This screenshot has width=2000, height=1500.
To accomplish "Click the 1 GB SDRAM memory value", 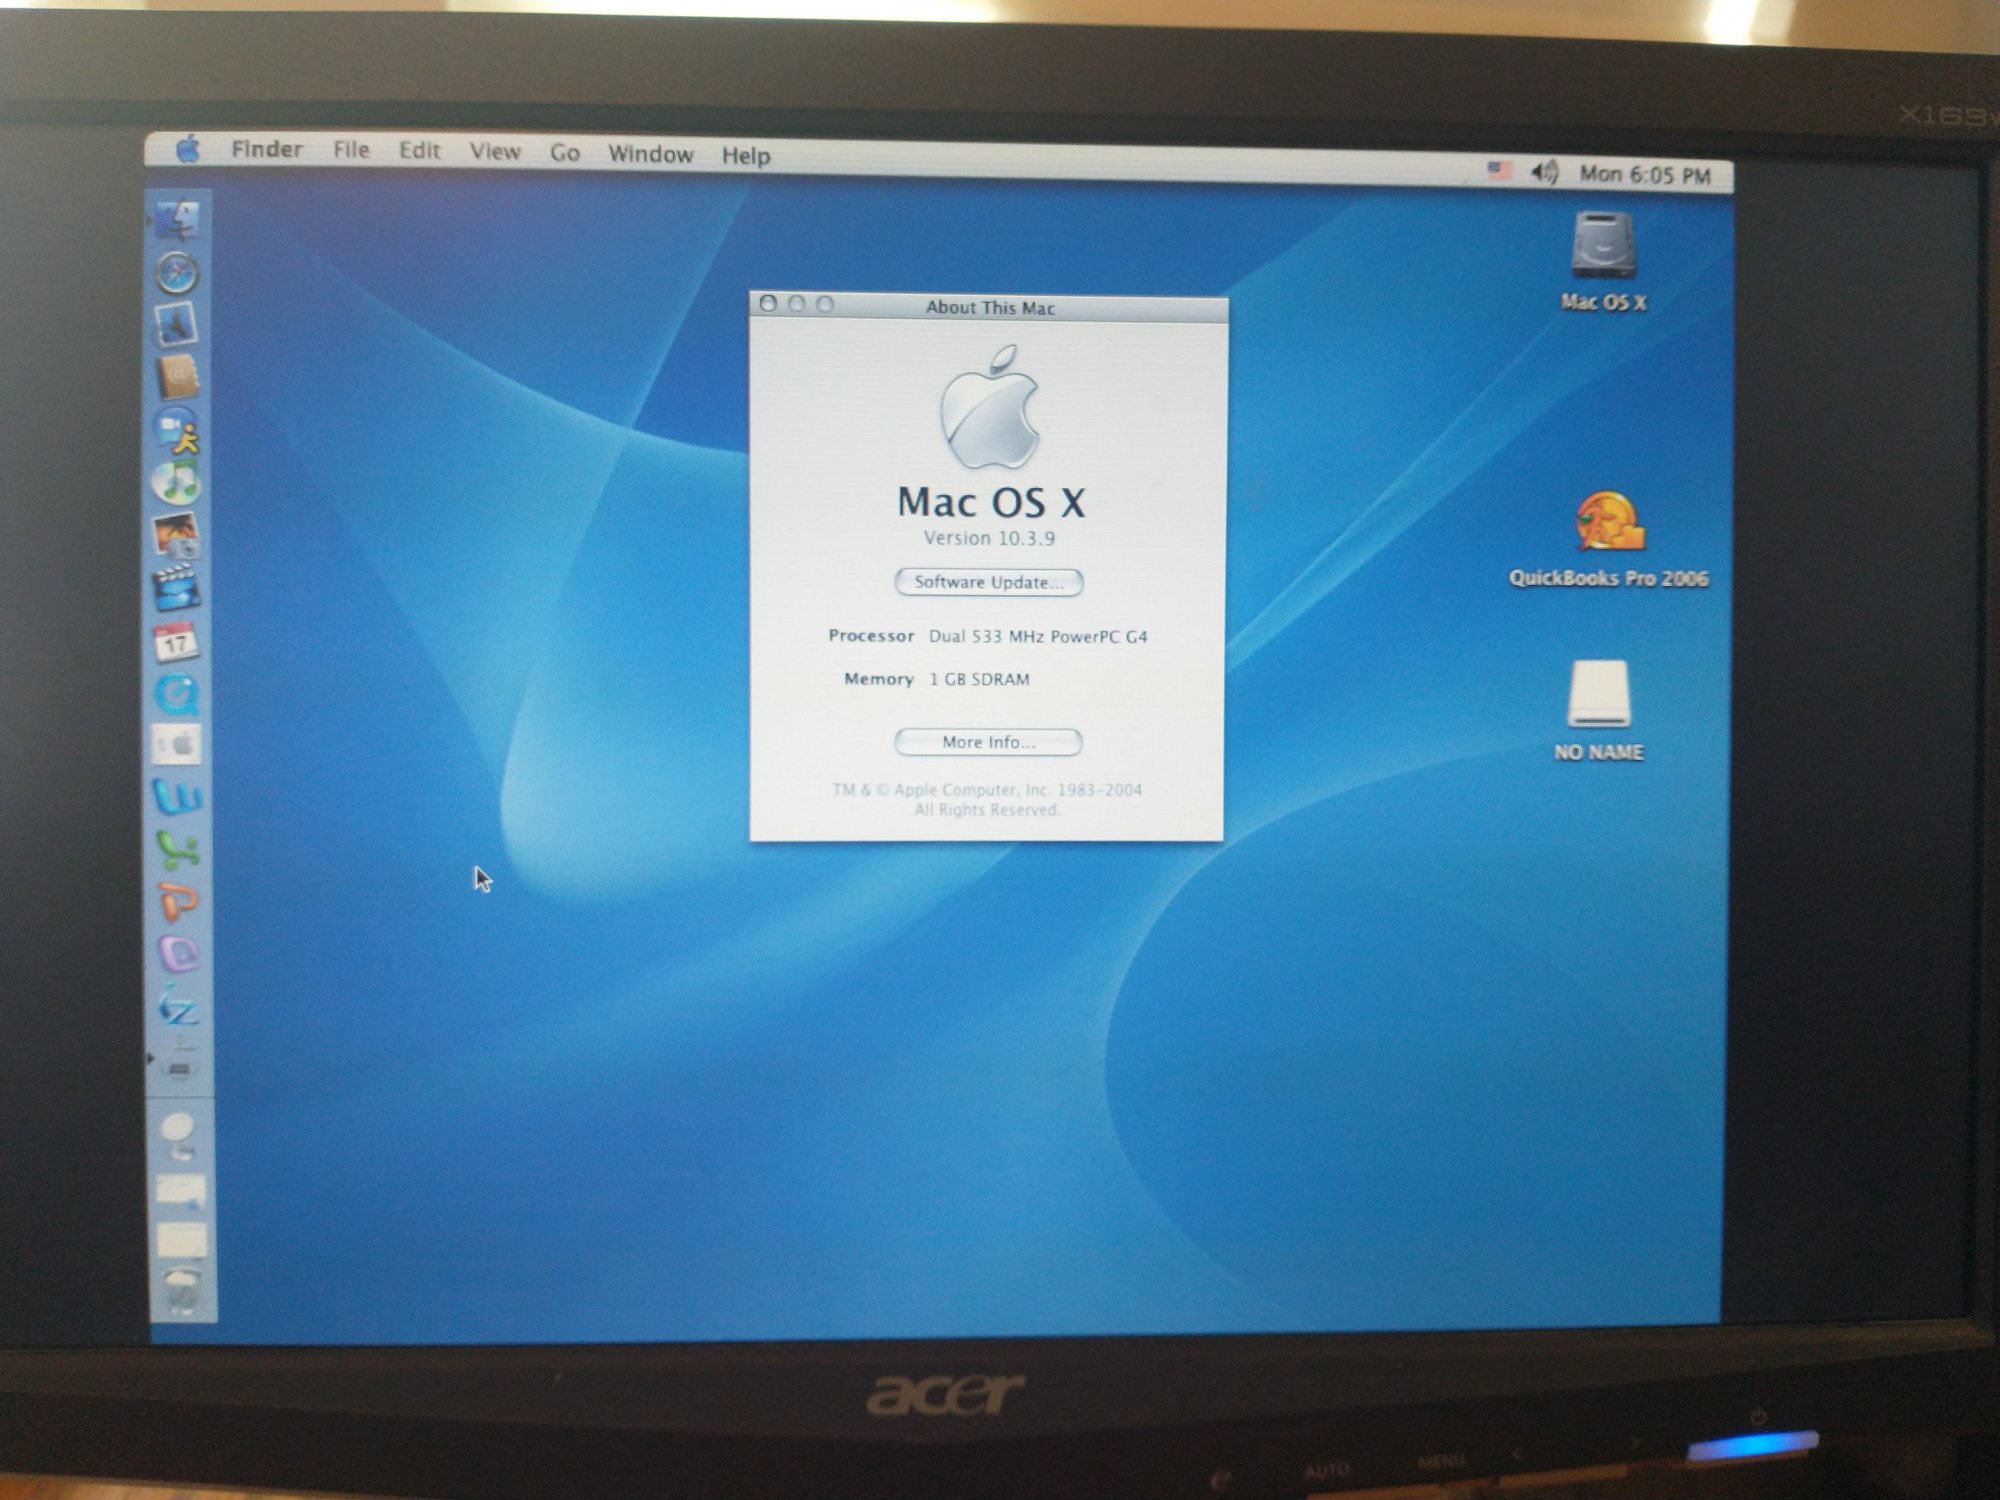I will (979, 679).
